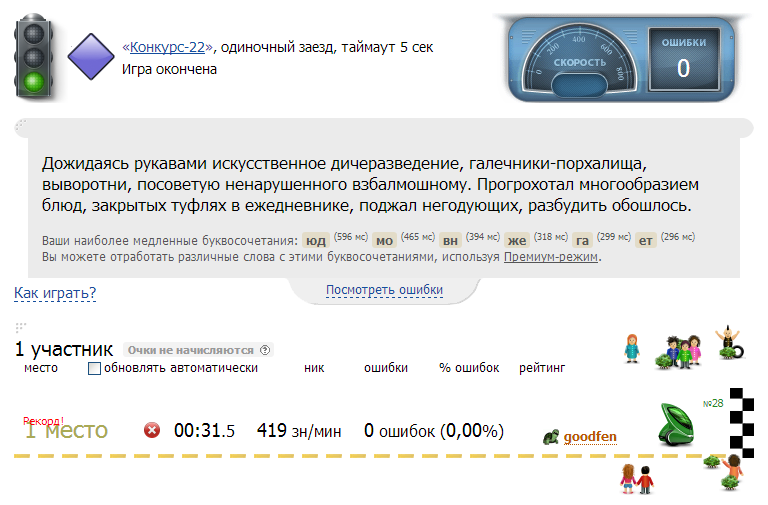Select the slow letter combo вн
This screenshot has width=768, height=505.
(x=450, y=240)
